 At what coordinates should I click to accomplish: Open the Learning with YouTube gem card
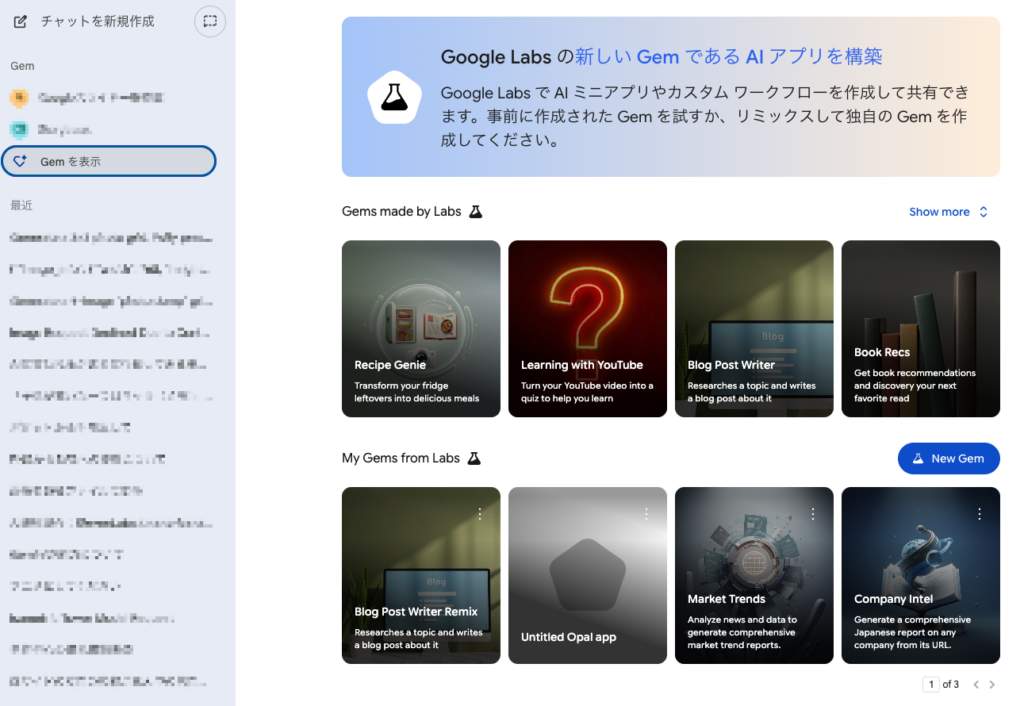pyautogui.click(x=587, y=328)
